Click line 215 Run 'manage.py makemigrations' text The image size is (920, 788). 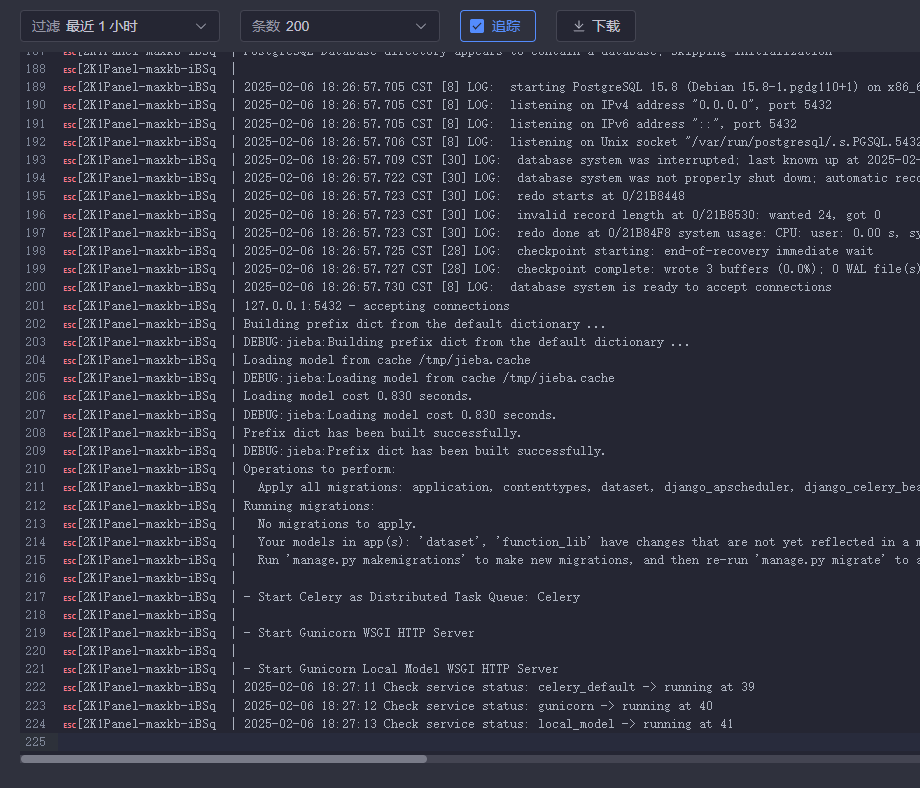click(588, 560)
